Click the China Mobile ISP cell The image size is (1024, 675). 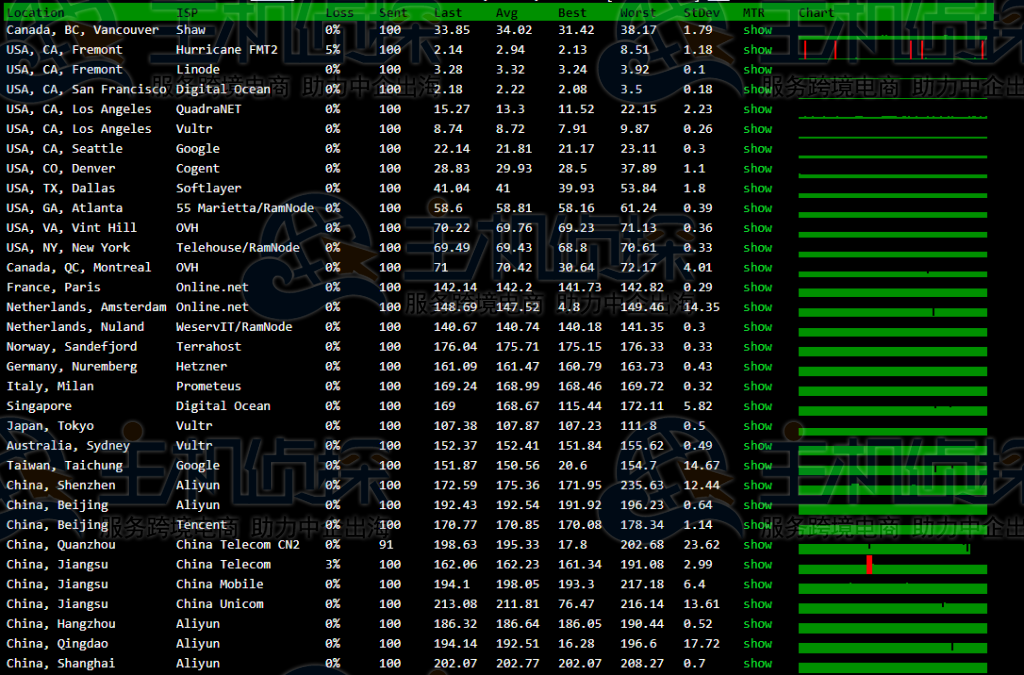[219, 584]
